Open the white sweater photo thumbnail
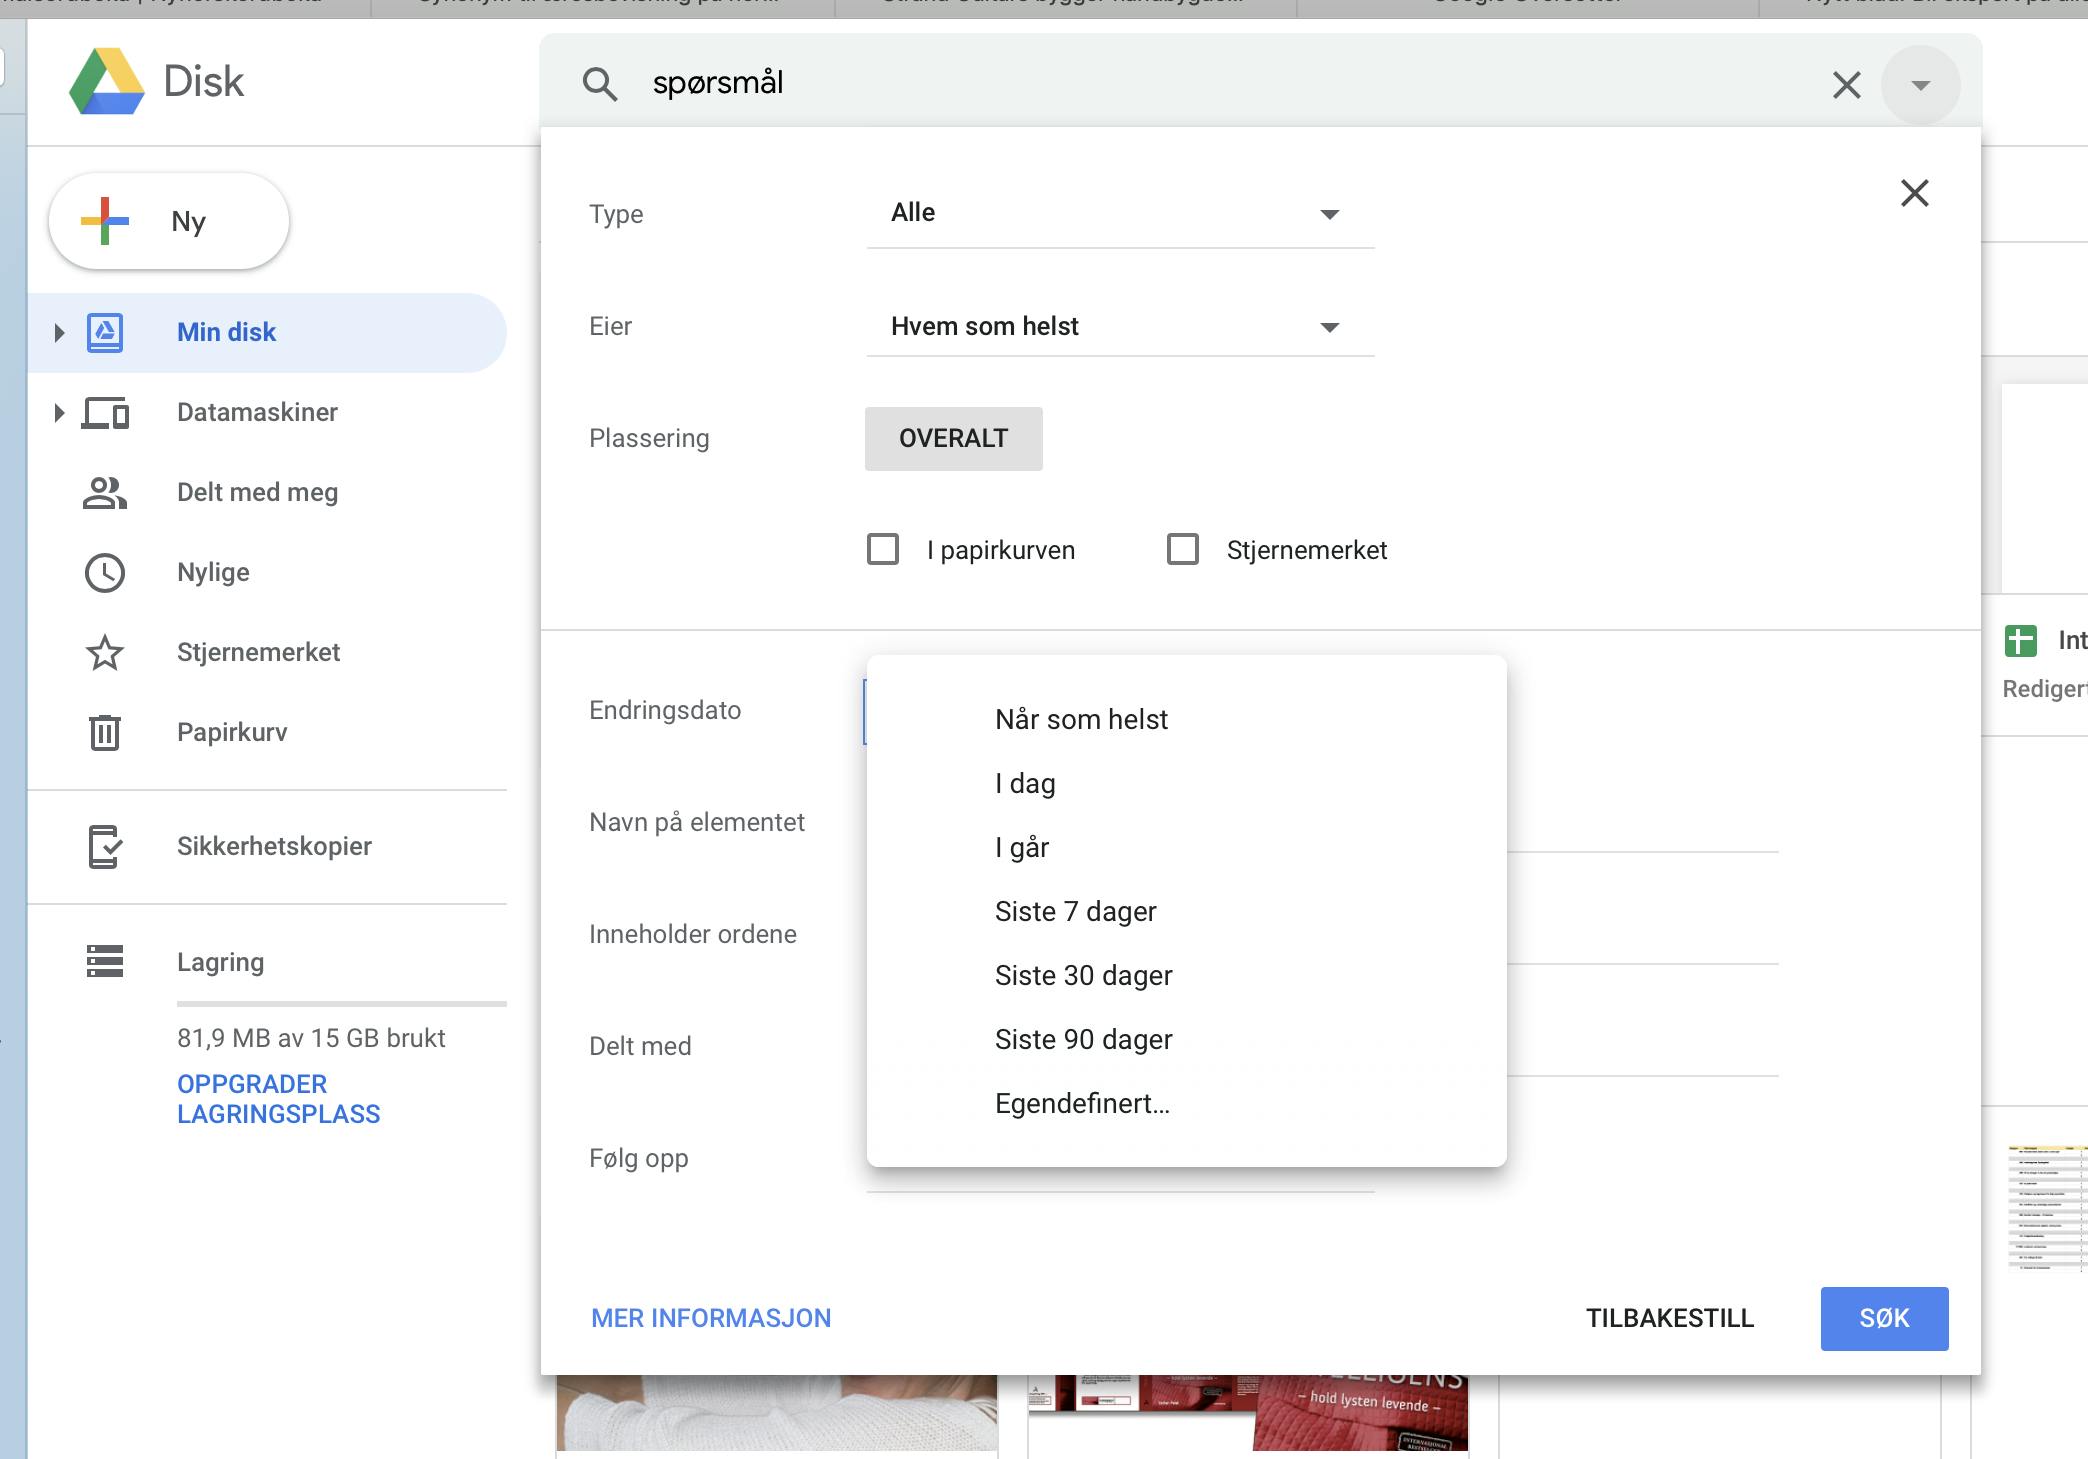The width and height of the screenshot is (2088, 1459). click(777, 1412)
